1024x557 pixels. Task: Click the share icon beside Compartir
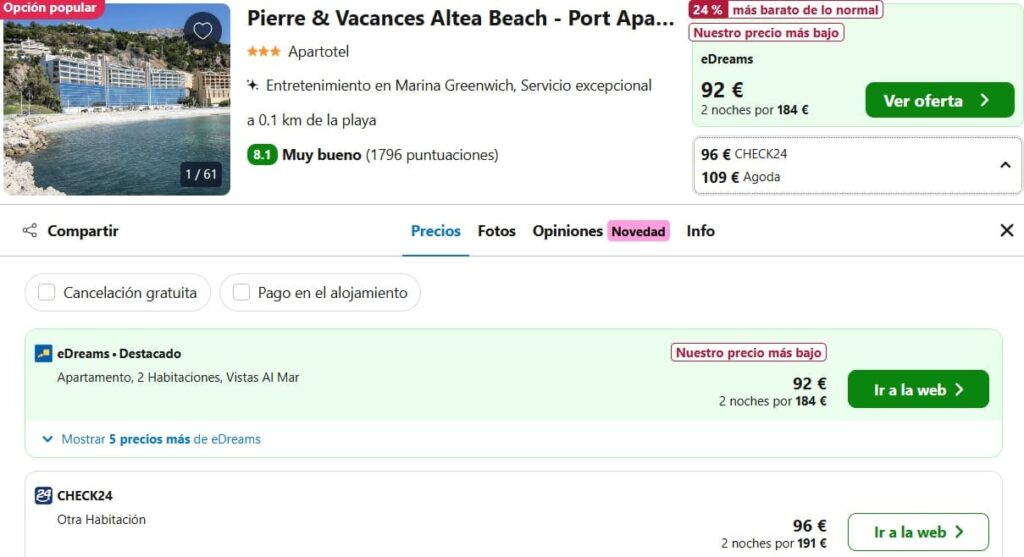click(29, 230)
